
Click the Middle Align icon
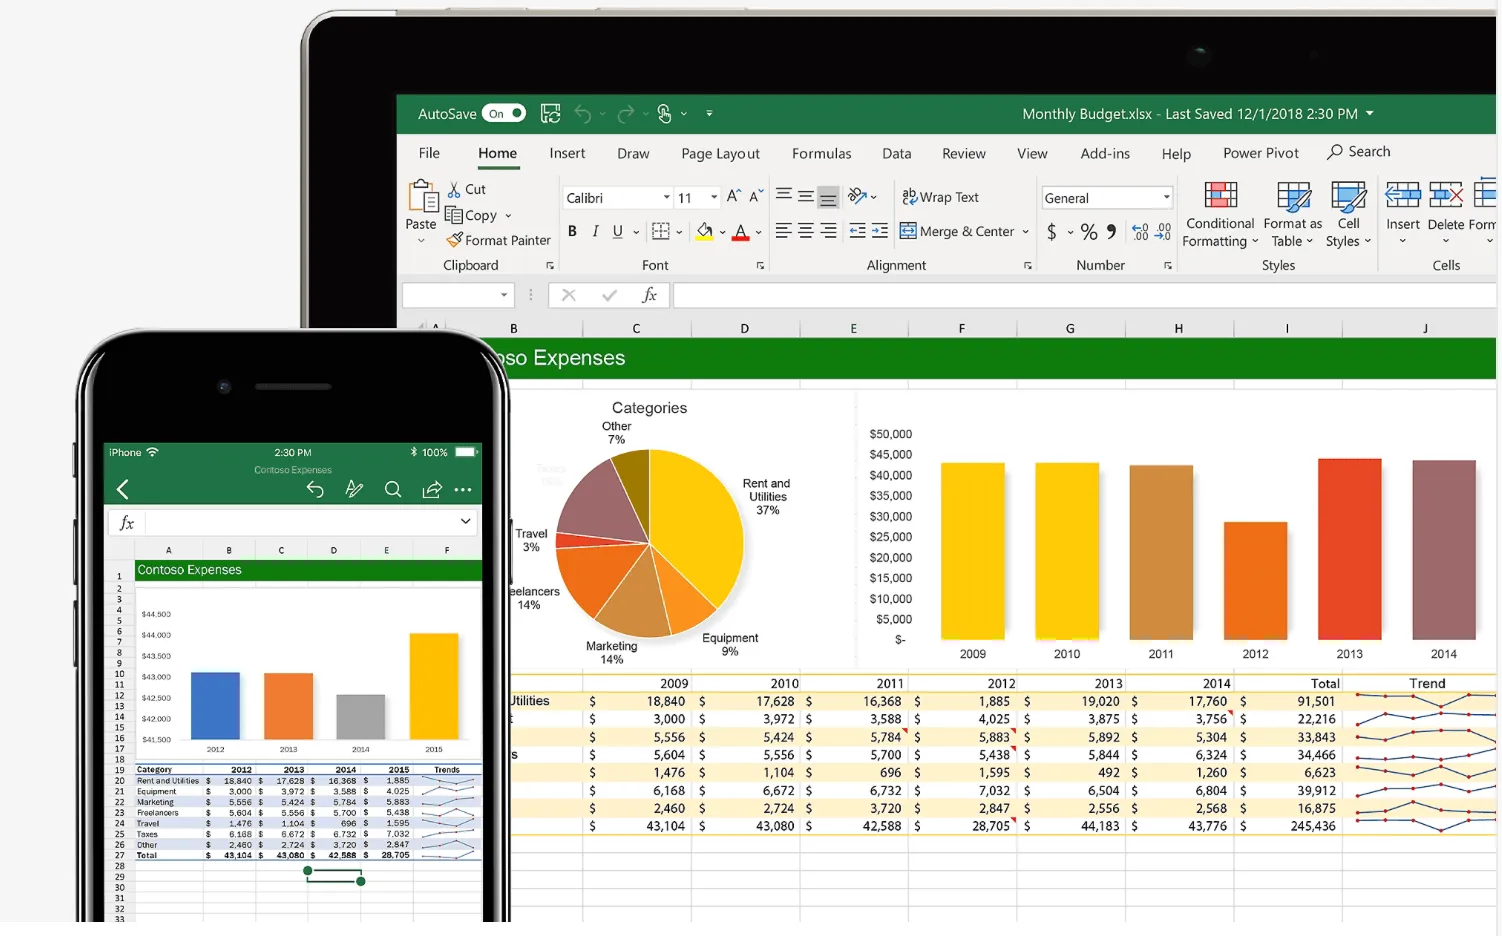806,196
